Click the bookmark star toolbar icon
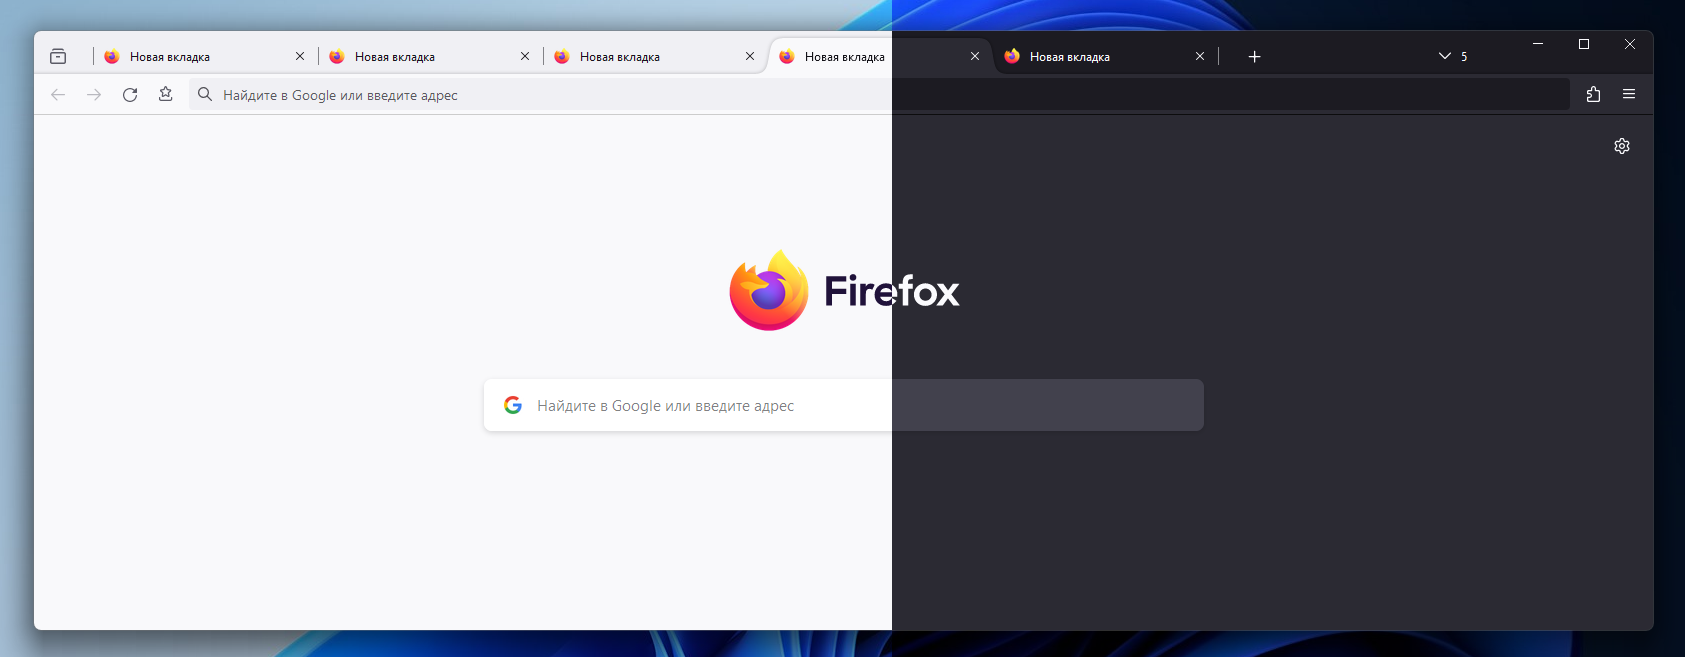The width and height of the screenshot is (1685, 657). click(166, 94)
